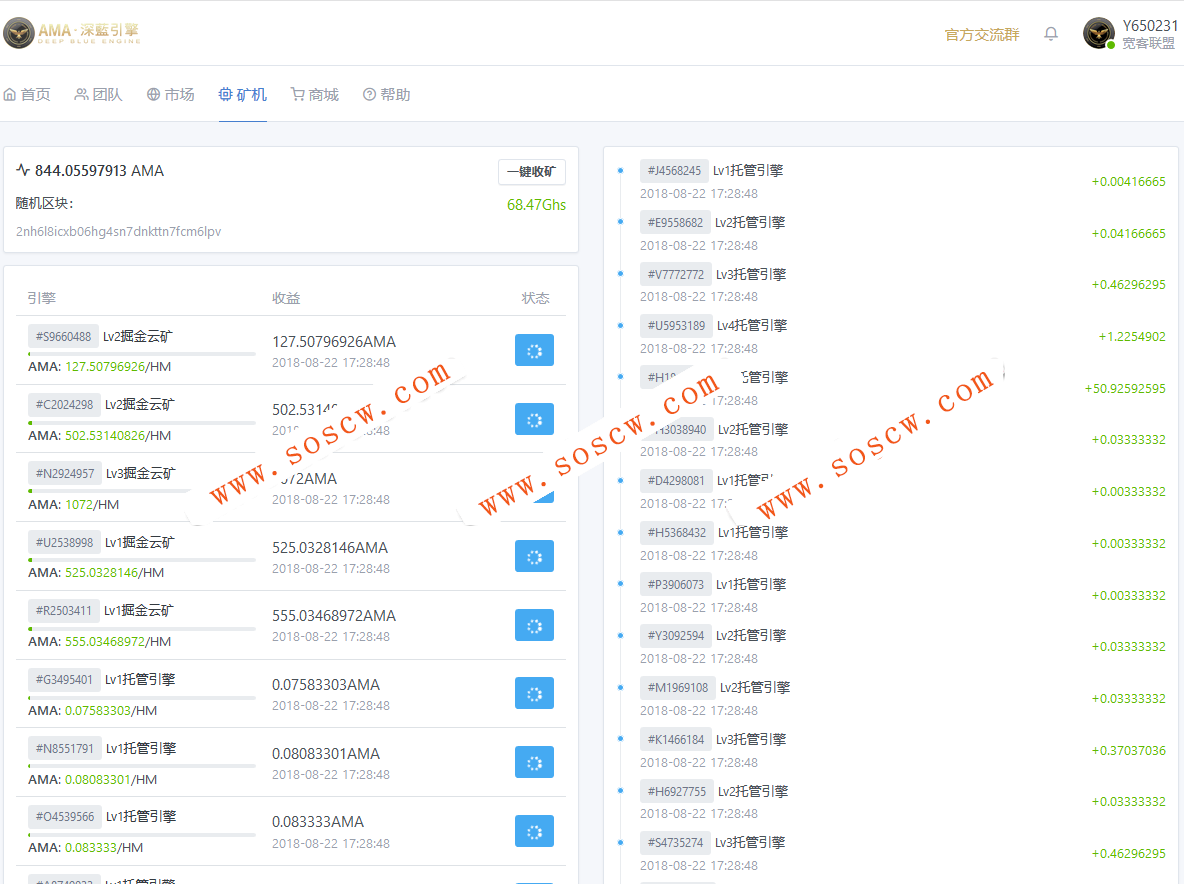
Task: Click the +0.00416665 reward amount
Action: tap(1128, 182)
